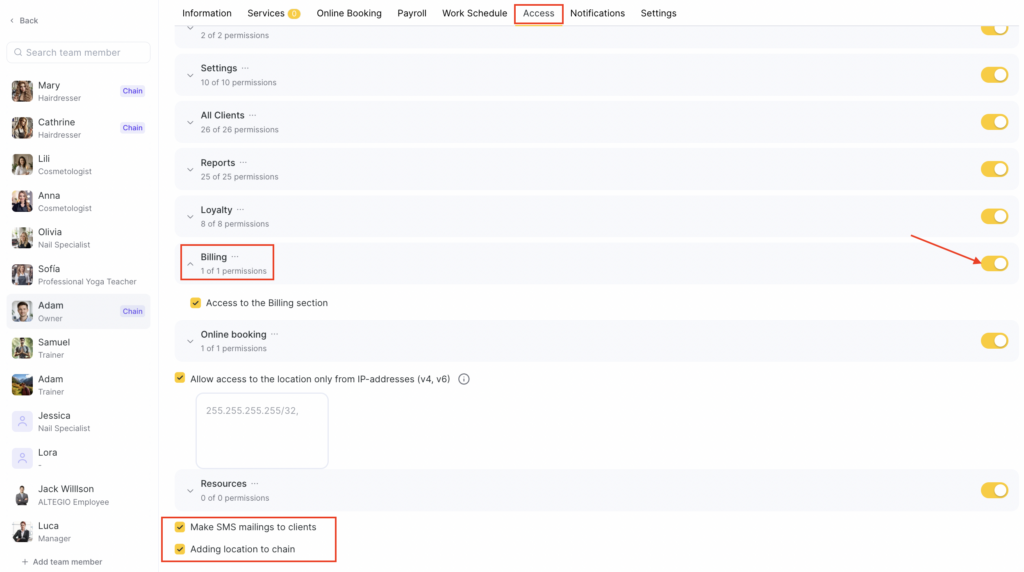1024x572 pixels.
Task: Click the plus icon for Add team member
Action: [25, 562]
